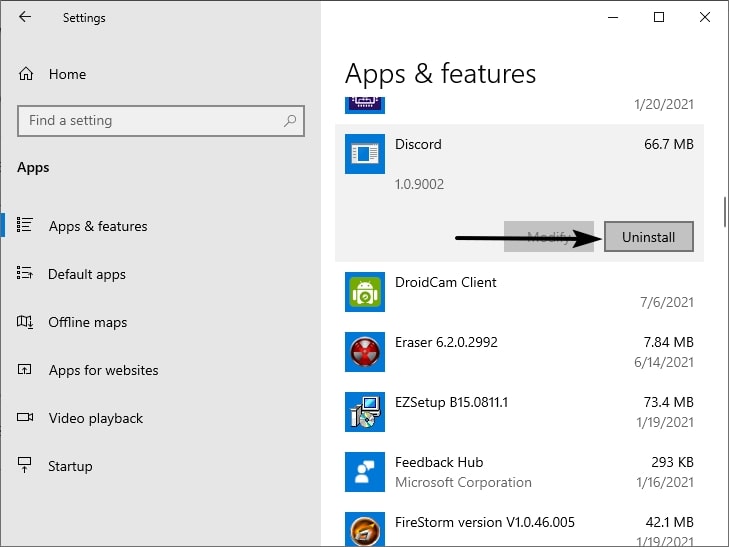Open Default apps page
Viewport: 729px width, 547px height.
coord(87,275)
